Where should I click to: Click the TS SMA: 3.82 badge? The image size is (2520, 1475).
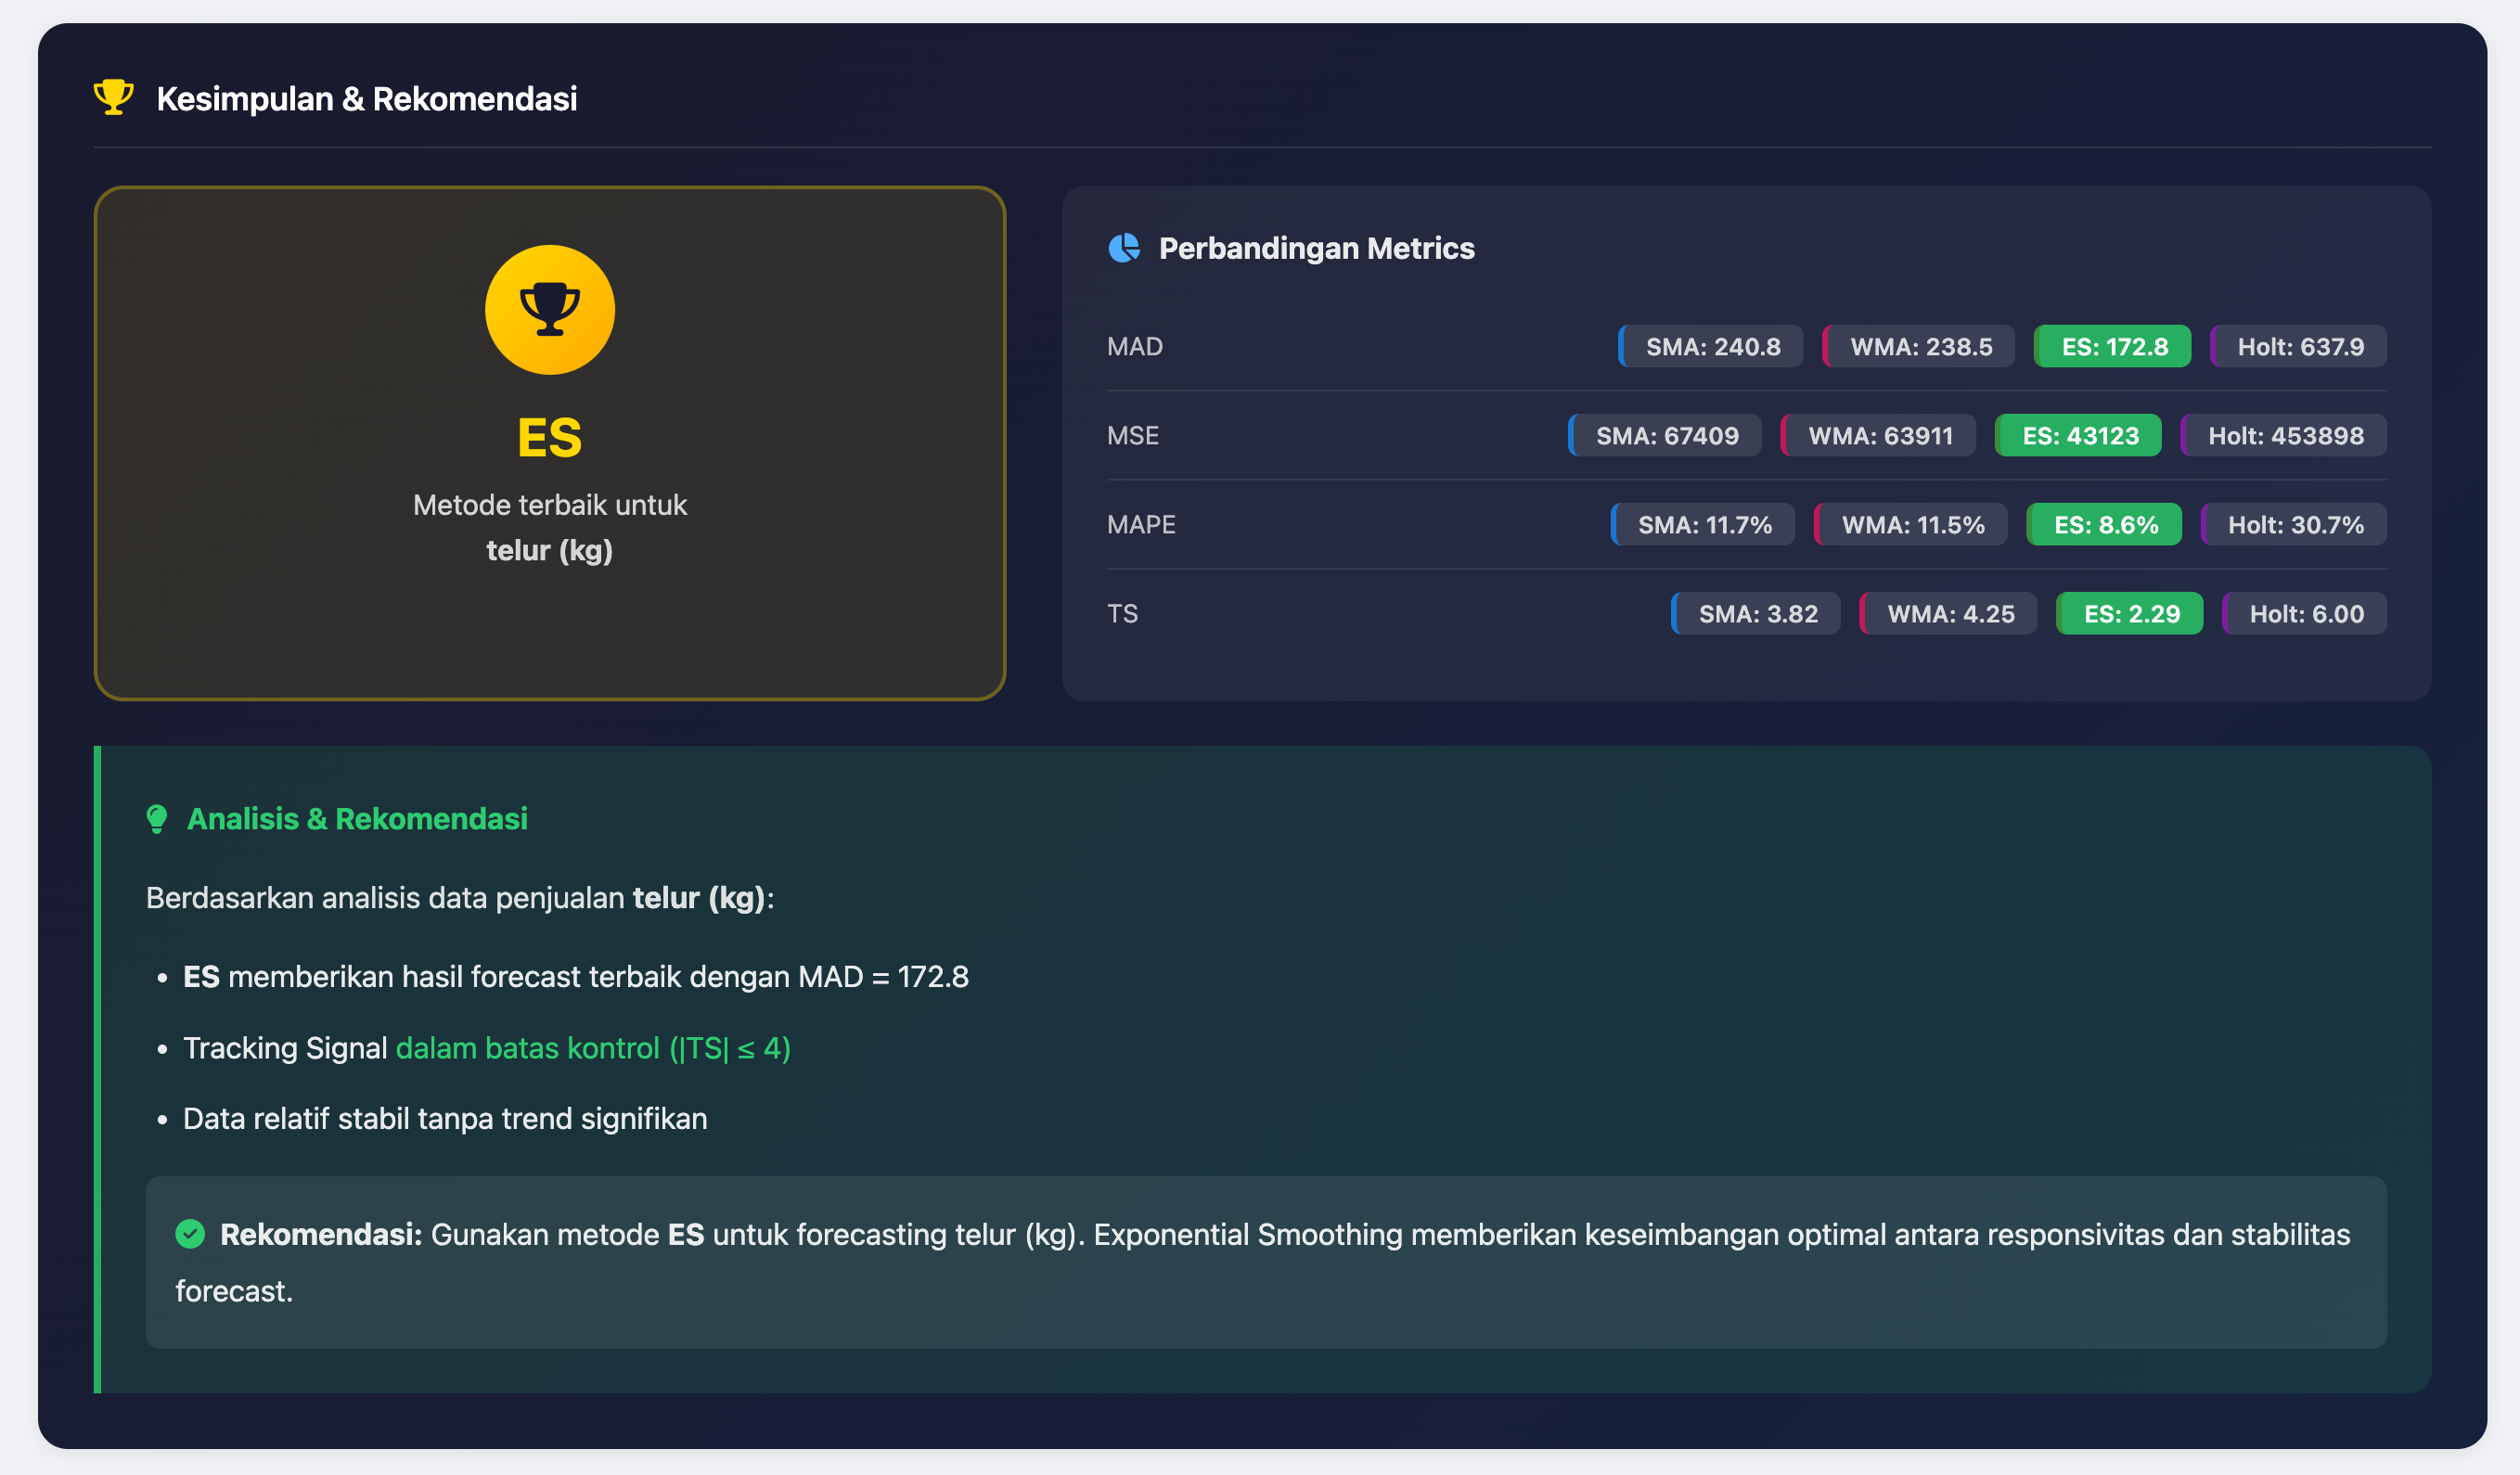click(1756, 614)
